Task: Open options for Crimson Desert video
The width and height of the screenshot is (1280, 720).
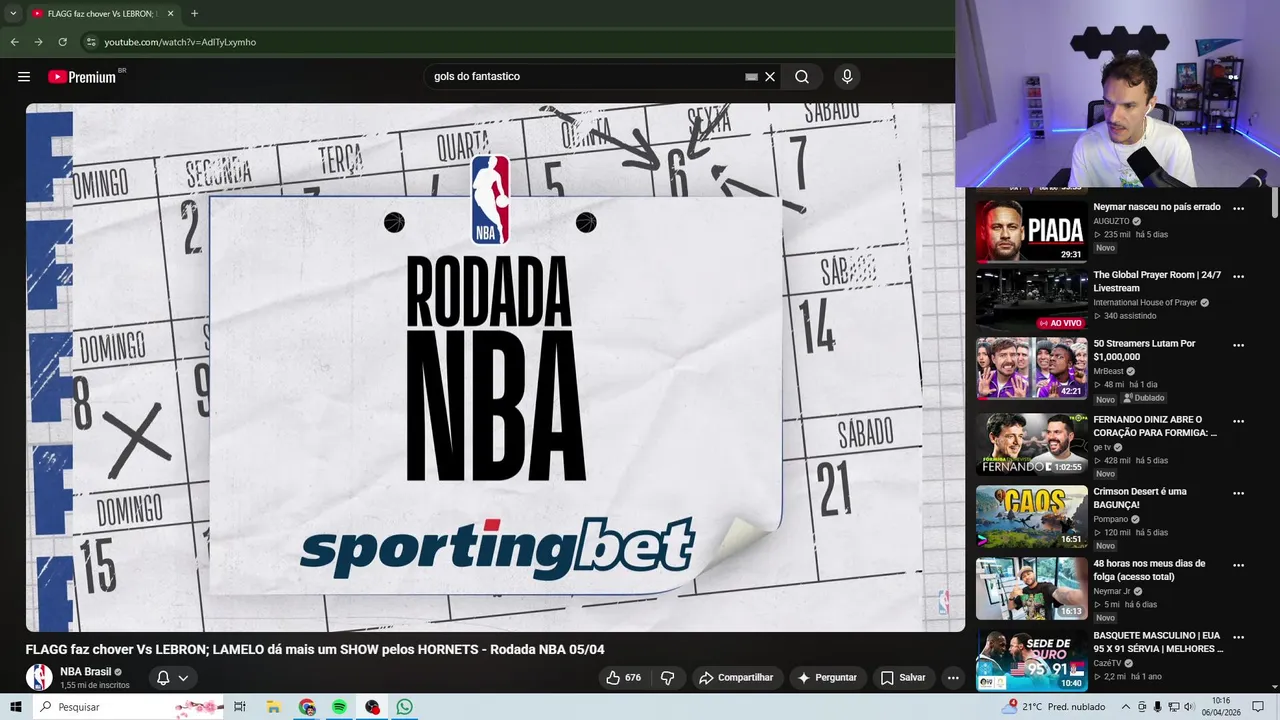Action: click(x=1238, y=493)
